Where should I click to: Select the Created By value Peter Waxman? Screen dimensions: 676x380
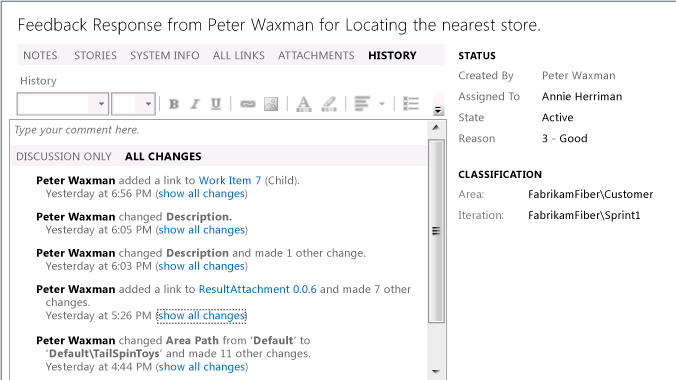click(579, 75)
